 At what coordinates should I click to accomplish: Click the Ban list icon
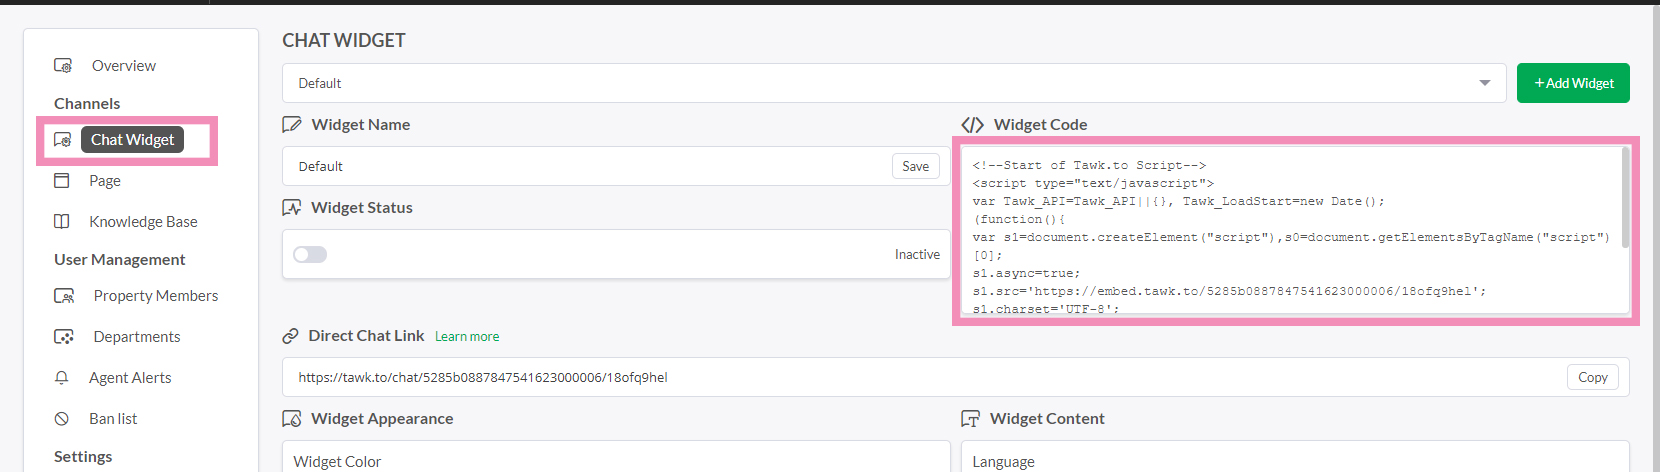pos(62,419)
